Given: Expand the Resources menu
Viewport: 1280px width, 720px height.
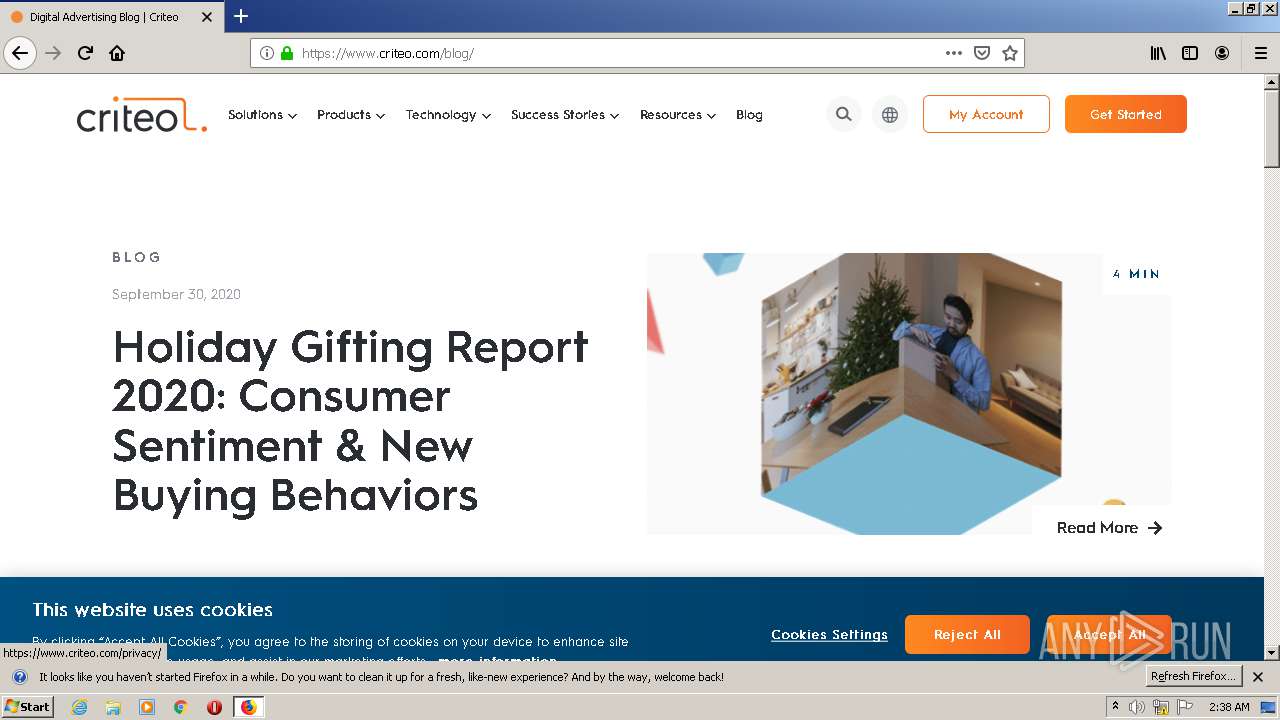Looking at the screenshot, I should (678, 115).
